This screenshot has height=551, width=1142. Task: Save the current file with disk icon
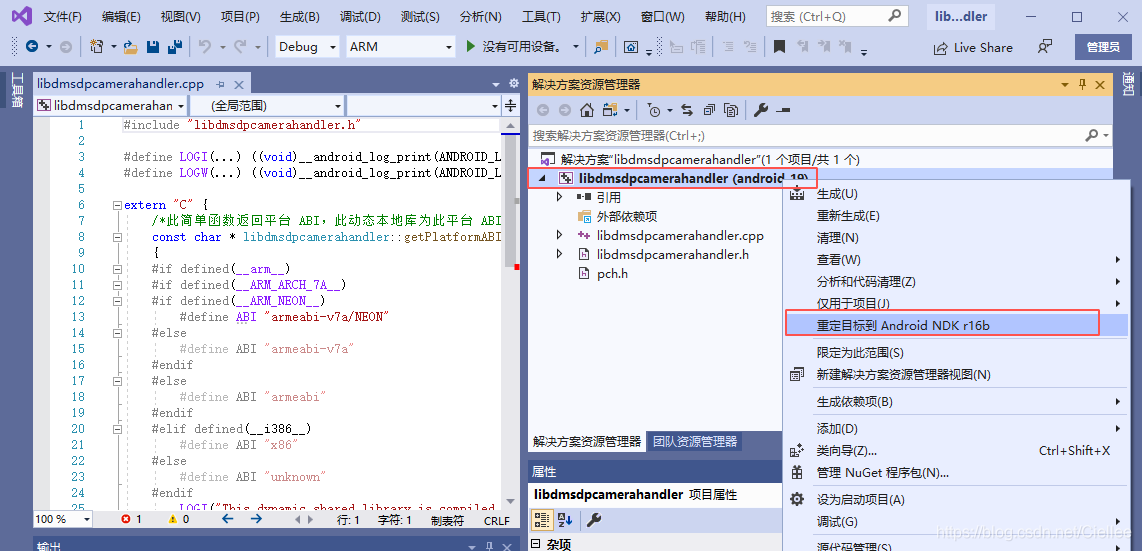pos(153,47)
